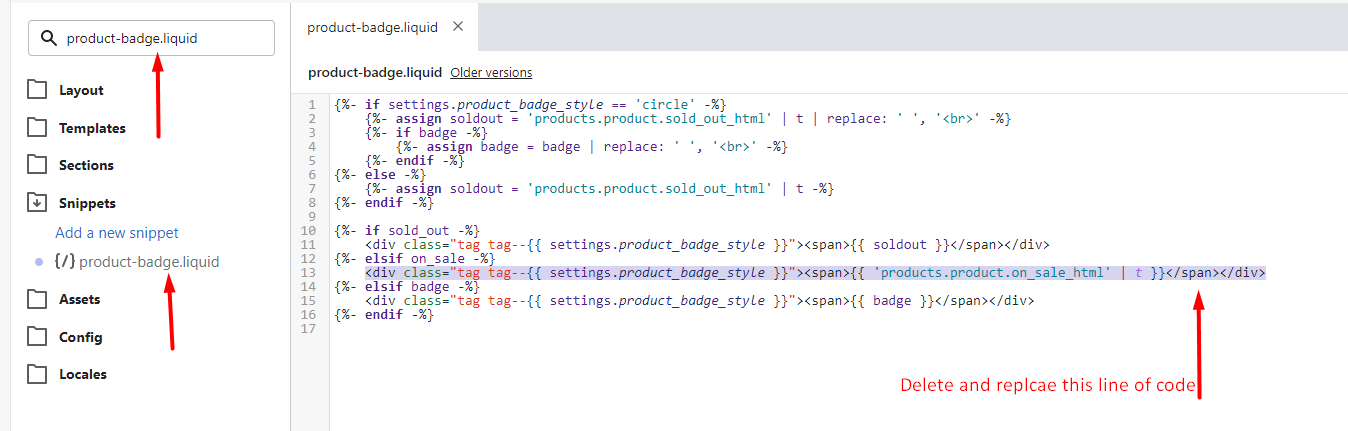
Task: Open Older versions link
Action: [491, 73]
